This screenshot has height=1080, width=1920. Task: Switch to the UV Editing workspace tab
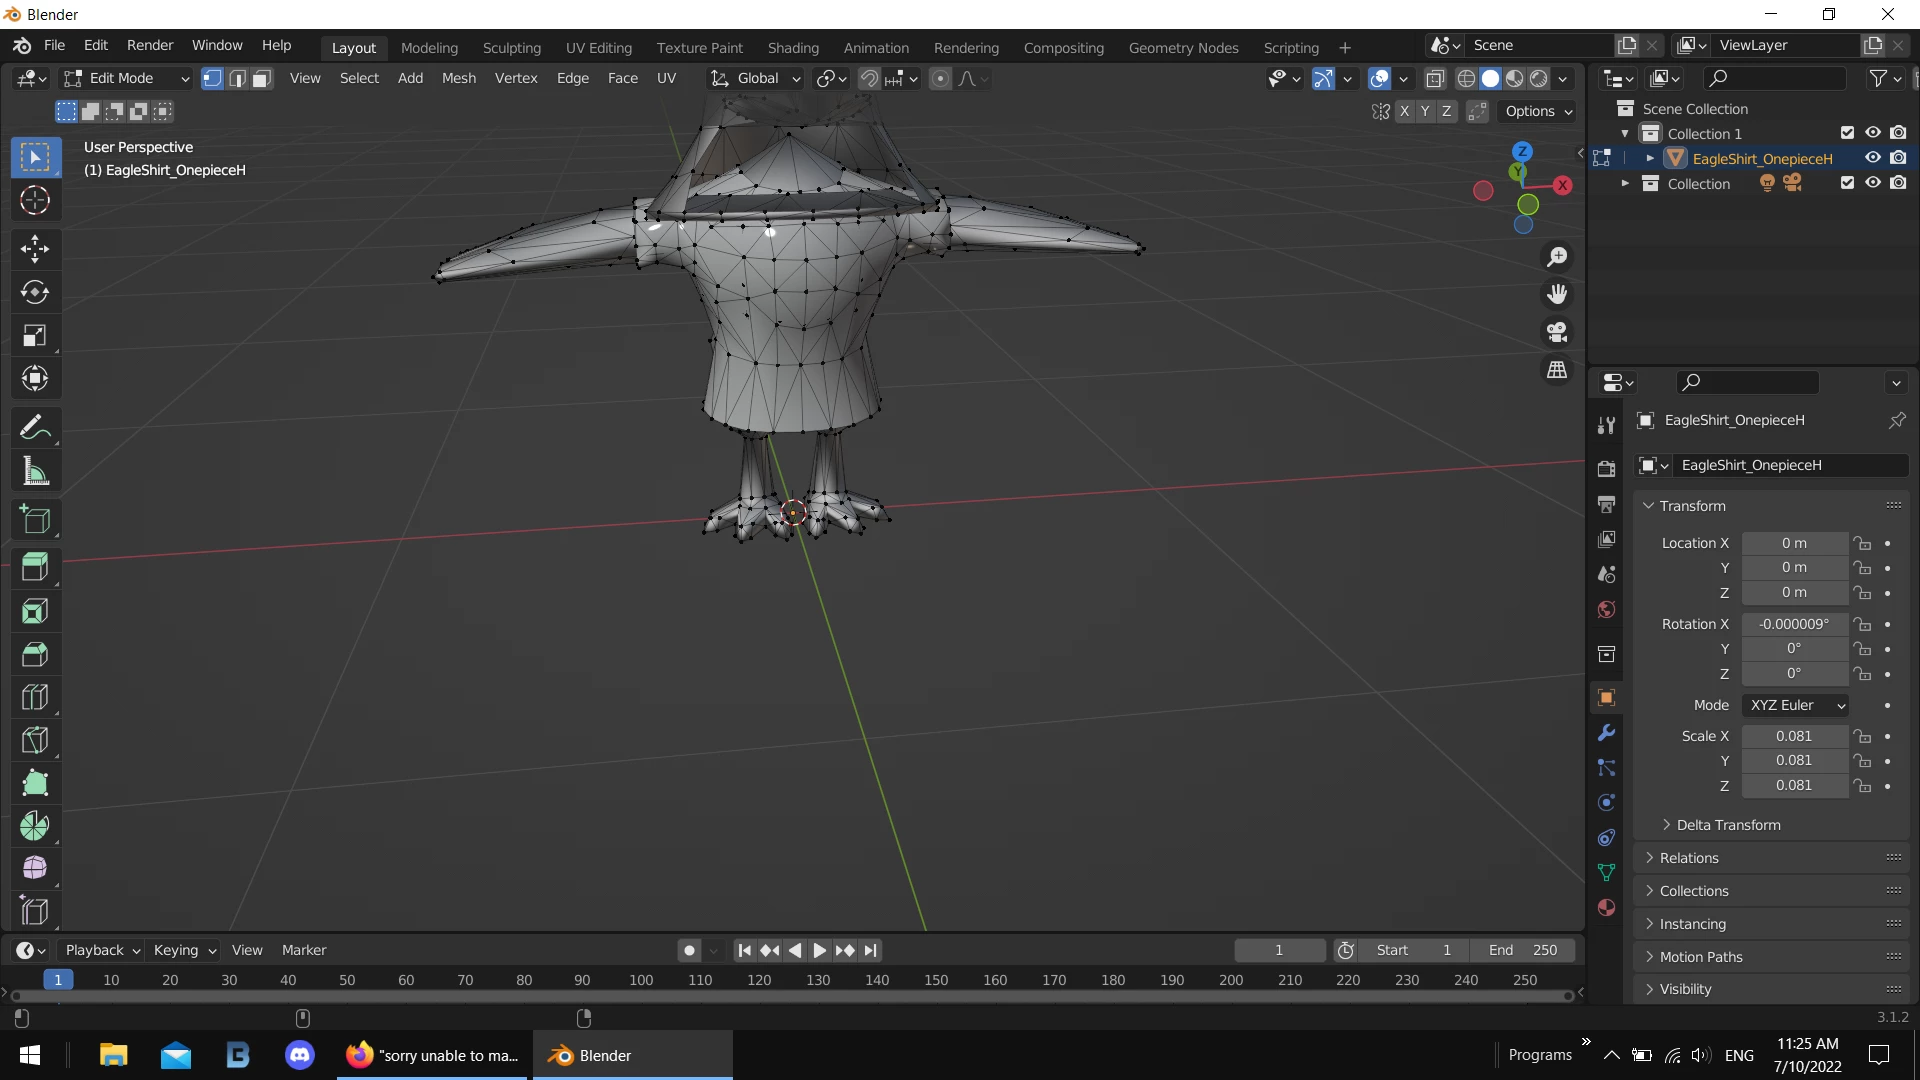(598, 47)
